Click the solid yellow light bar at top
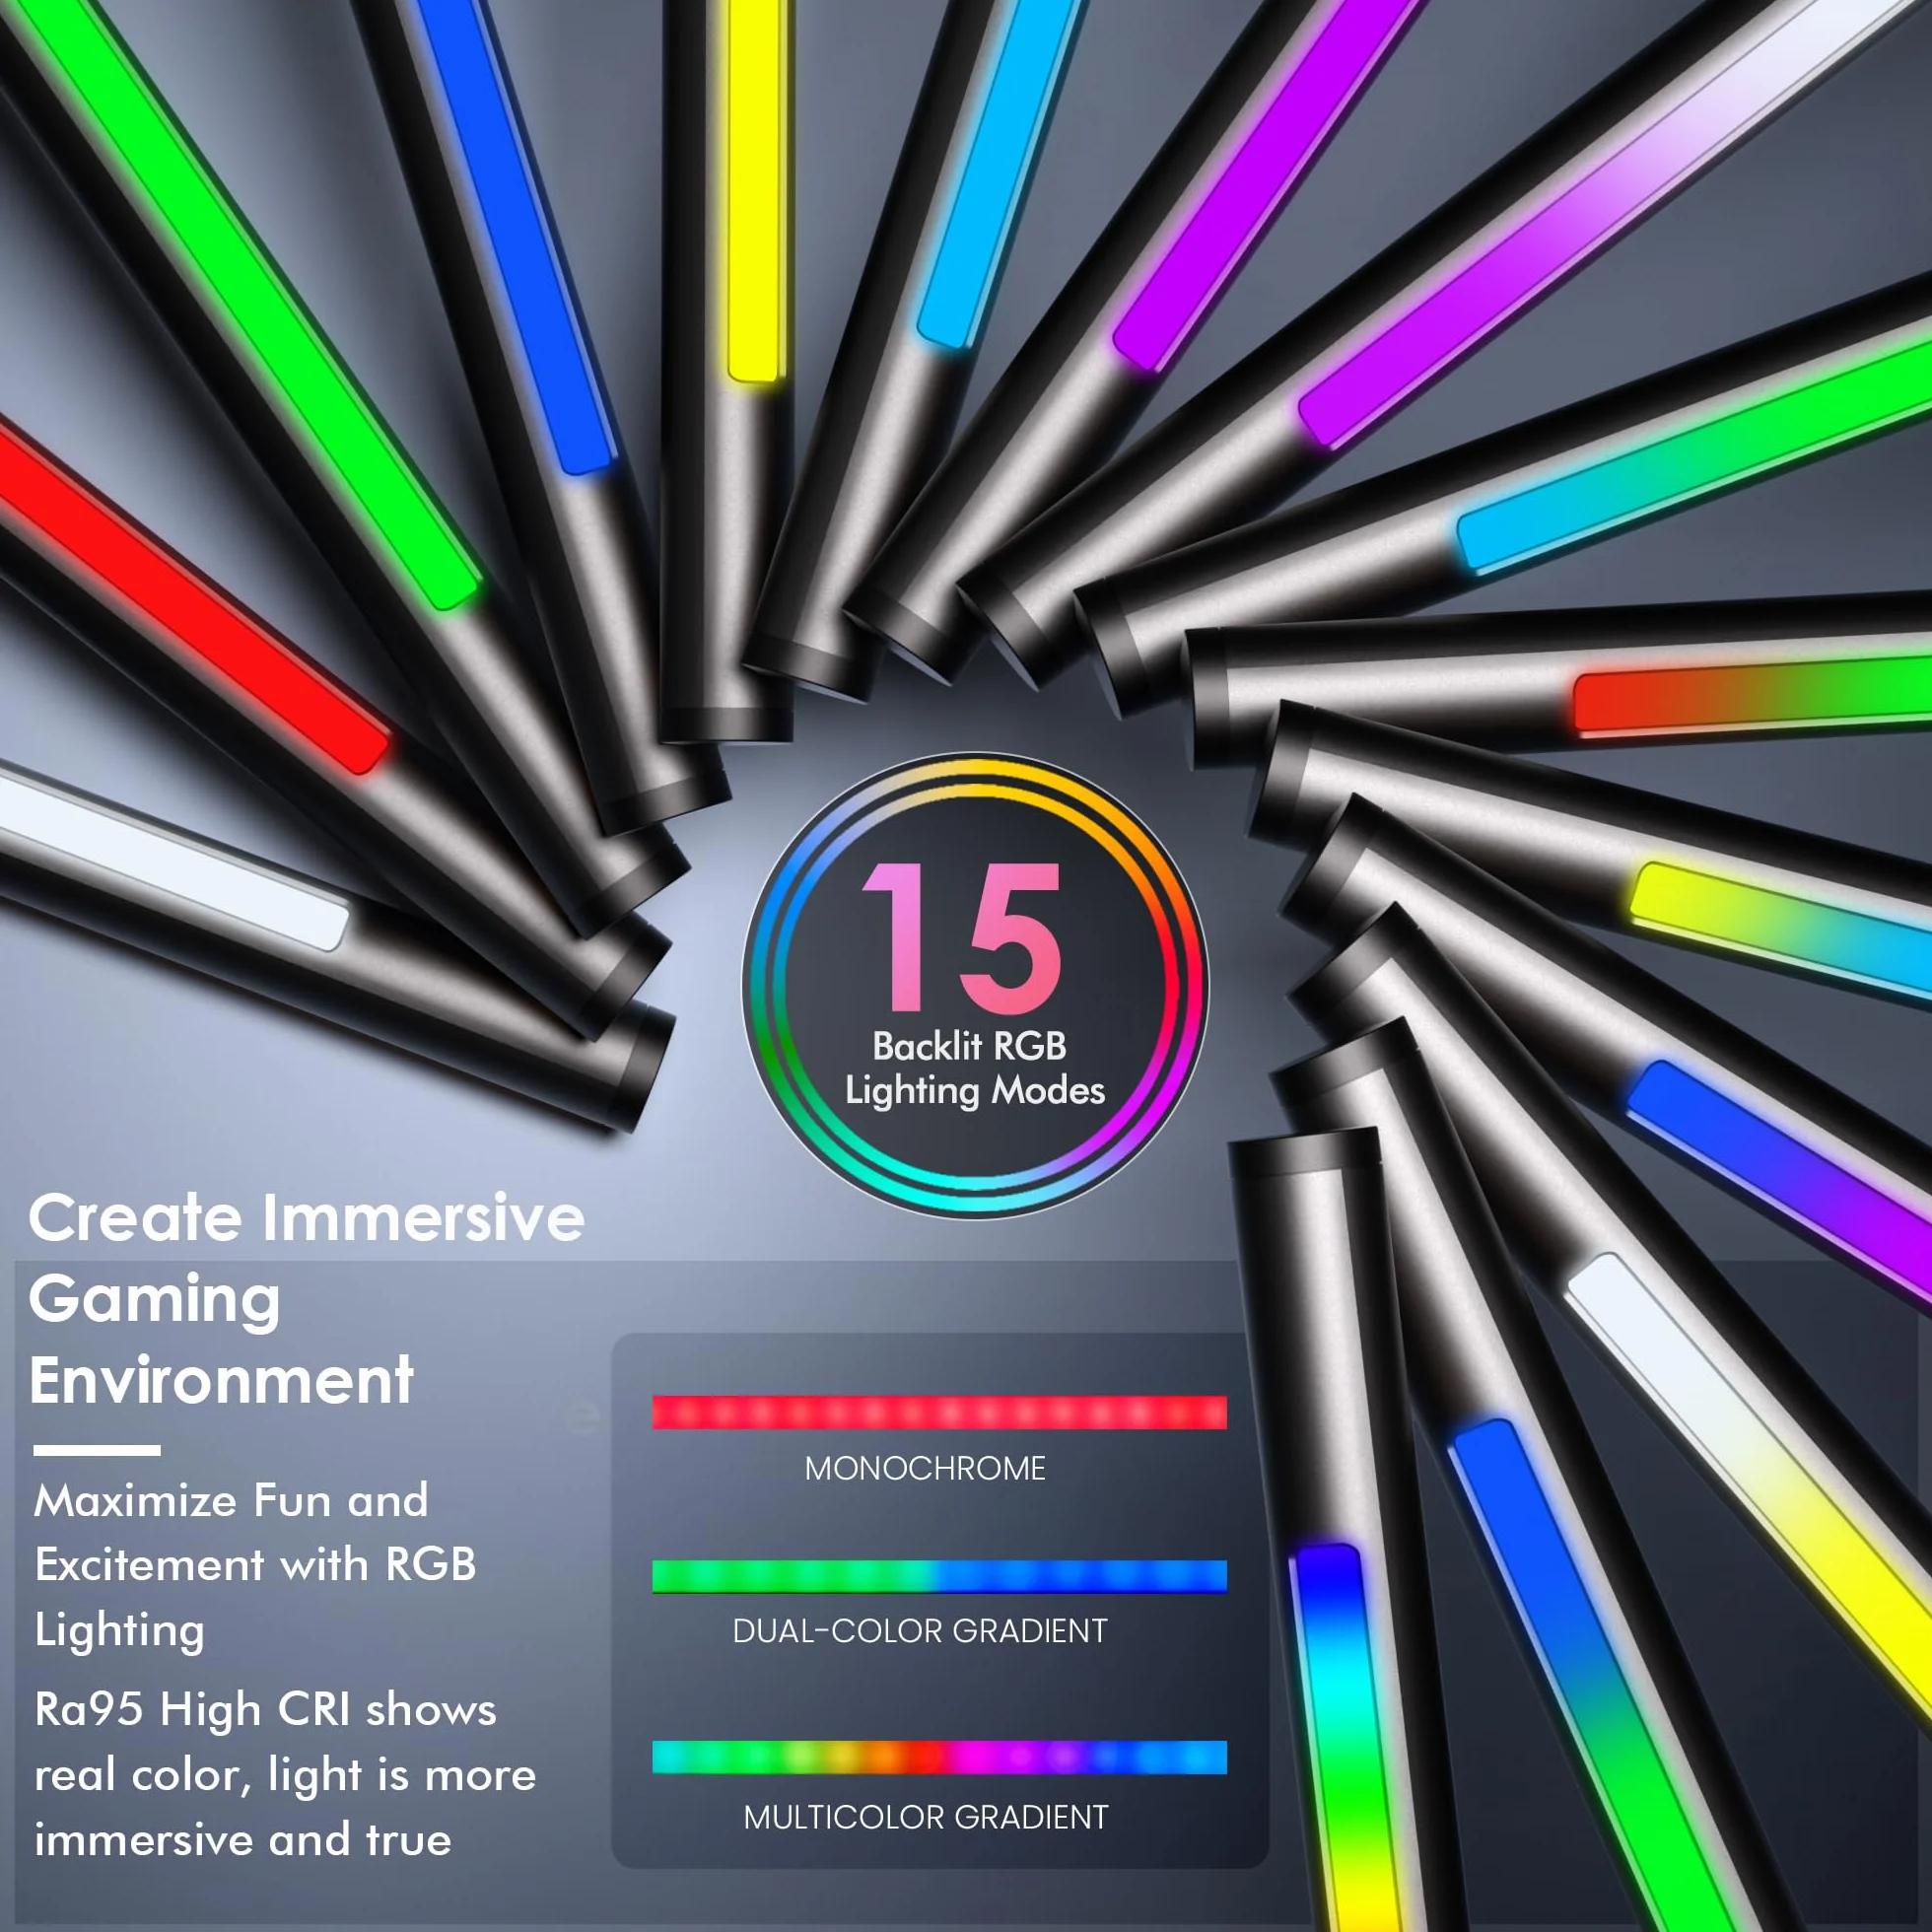The image size is (1932, 1932). (755, 190)
